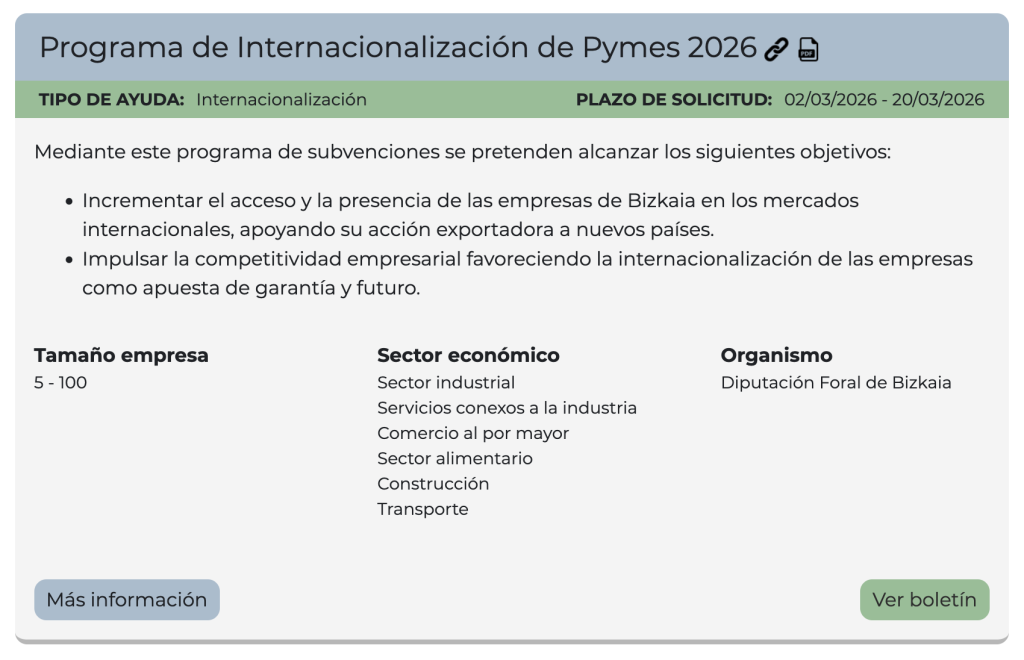Click the Sector industrial entry
Screen dimensions: 1024x660
click(x=446, y=382)
